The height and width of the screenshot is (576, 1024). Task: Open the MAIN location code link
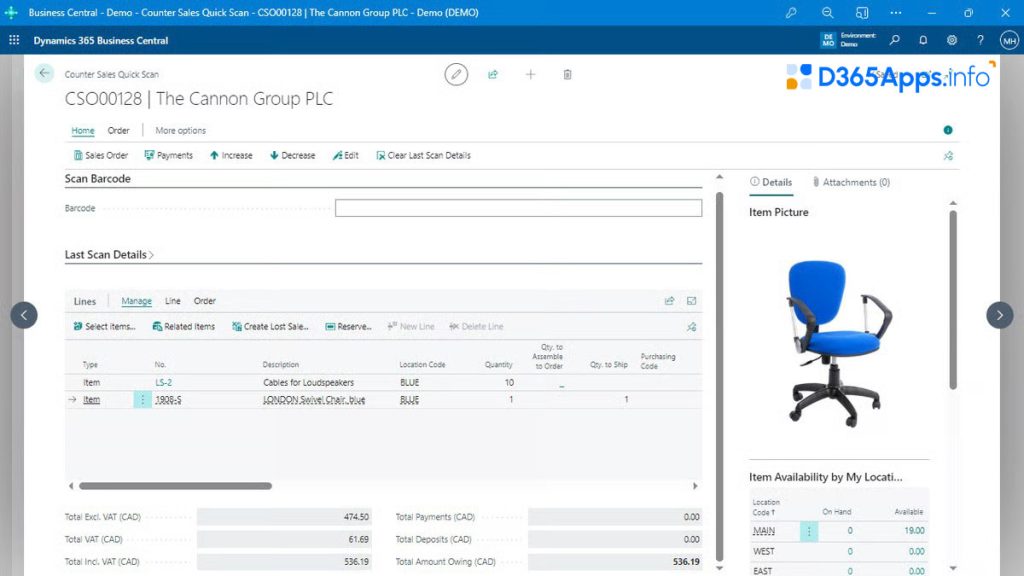763,531
